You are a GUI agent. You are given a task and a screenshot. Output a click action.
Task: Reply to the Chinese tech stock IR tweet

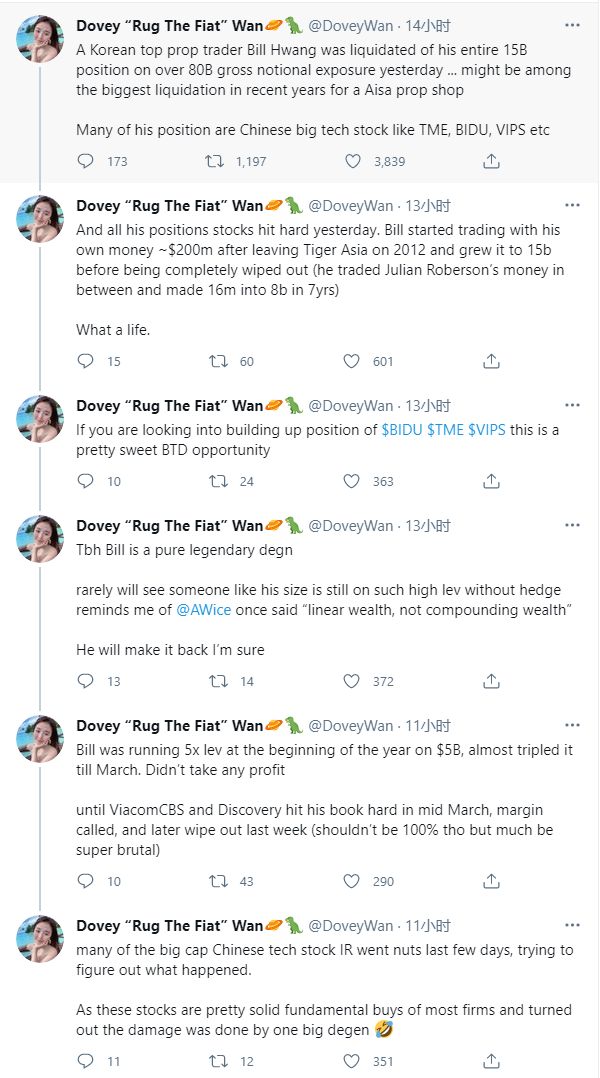86,1061
